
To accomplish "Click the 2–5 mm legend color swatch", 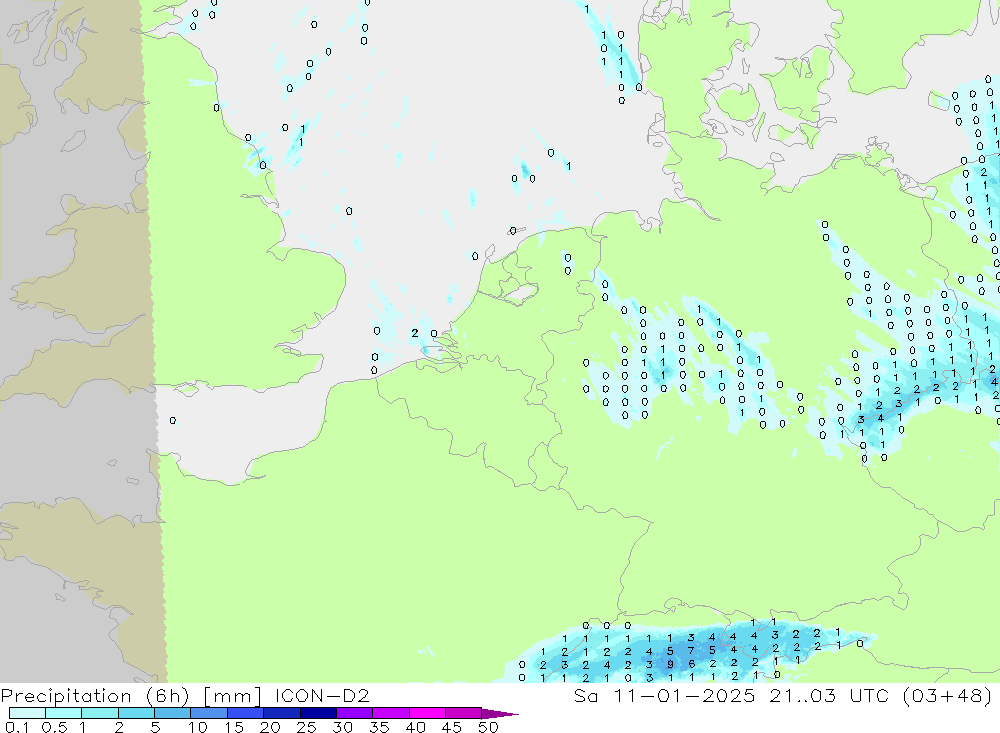I will (136, 713).
